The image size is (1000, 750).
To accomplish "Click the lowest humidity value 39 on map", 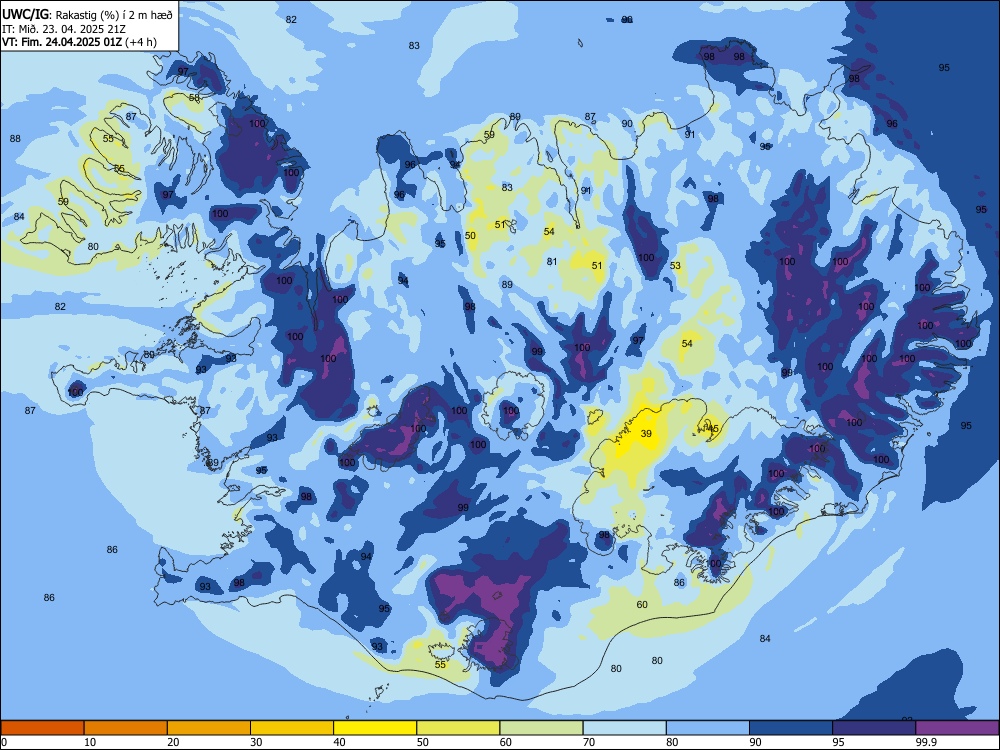I will (646, 434).
